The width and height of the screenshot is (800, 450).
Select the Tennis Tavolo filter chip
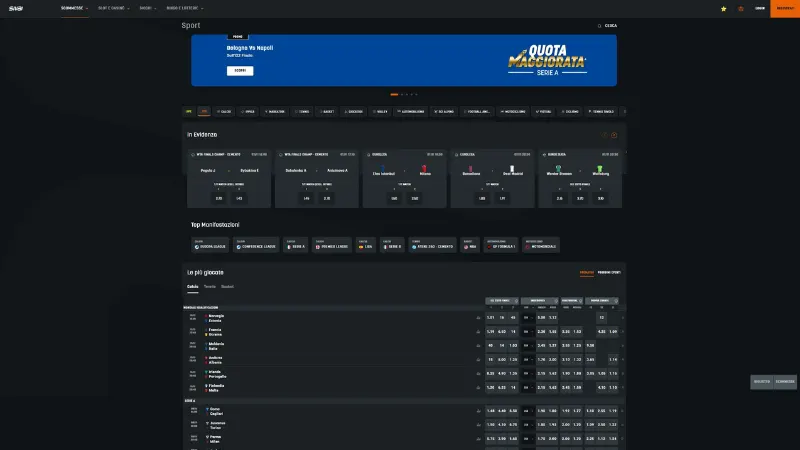point(601,111)
